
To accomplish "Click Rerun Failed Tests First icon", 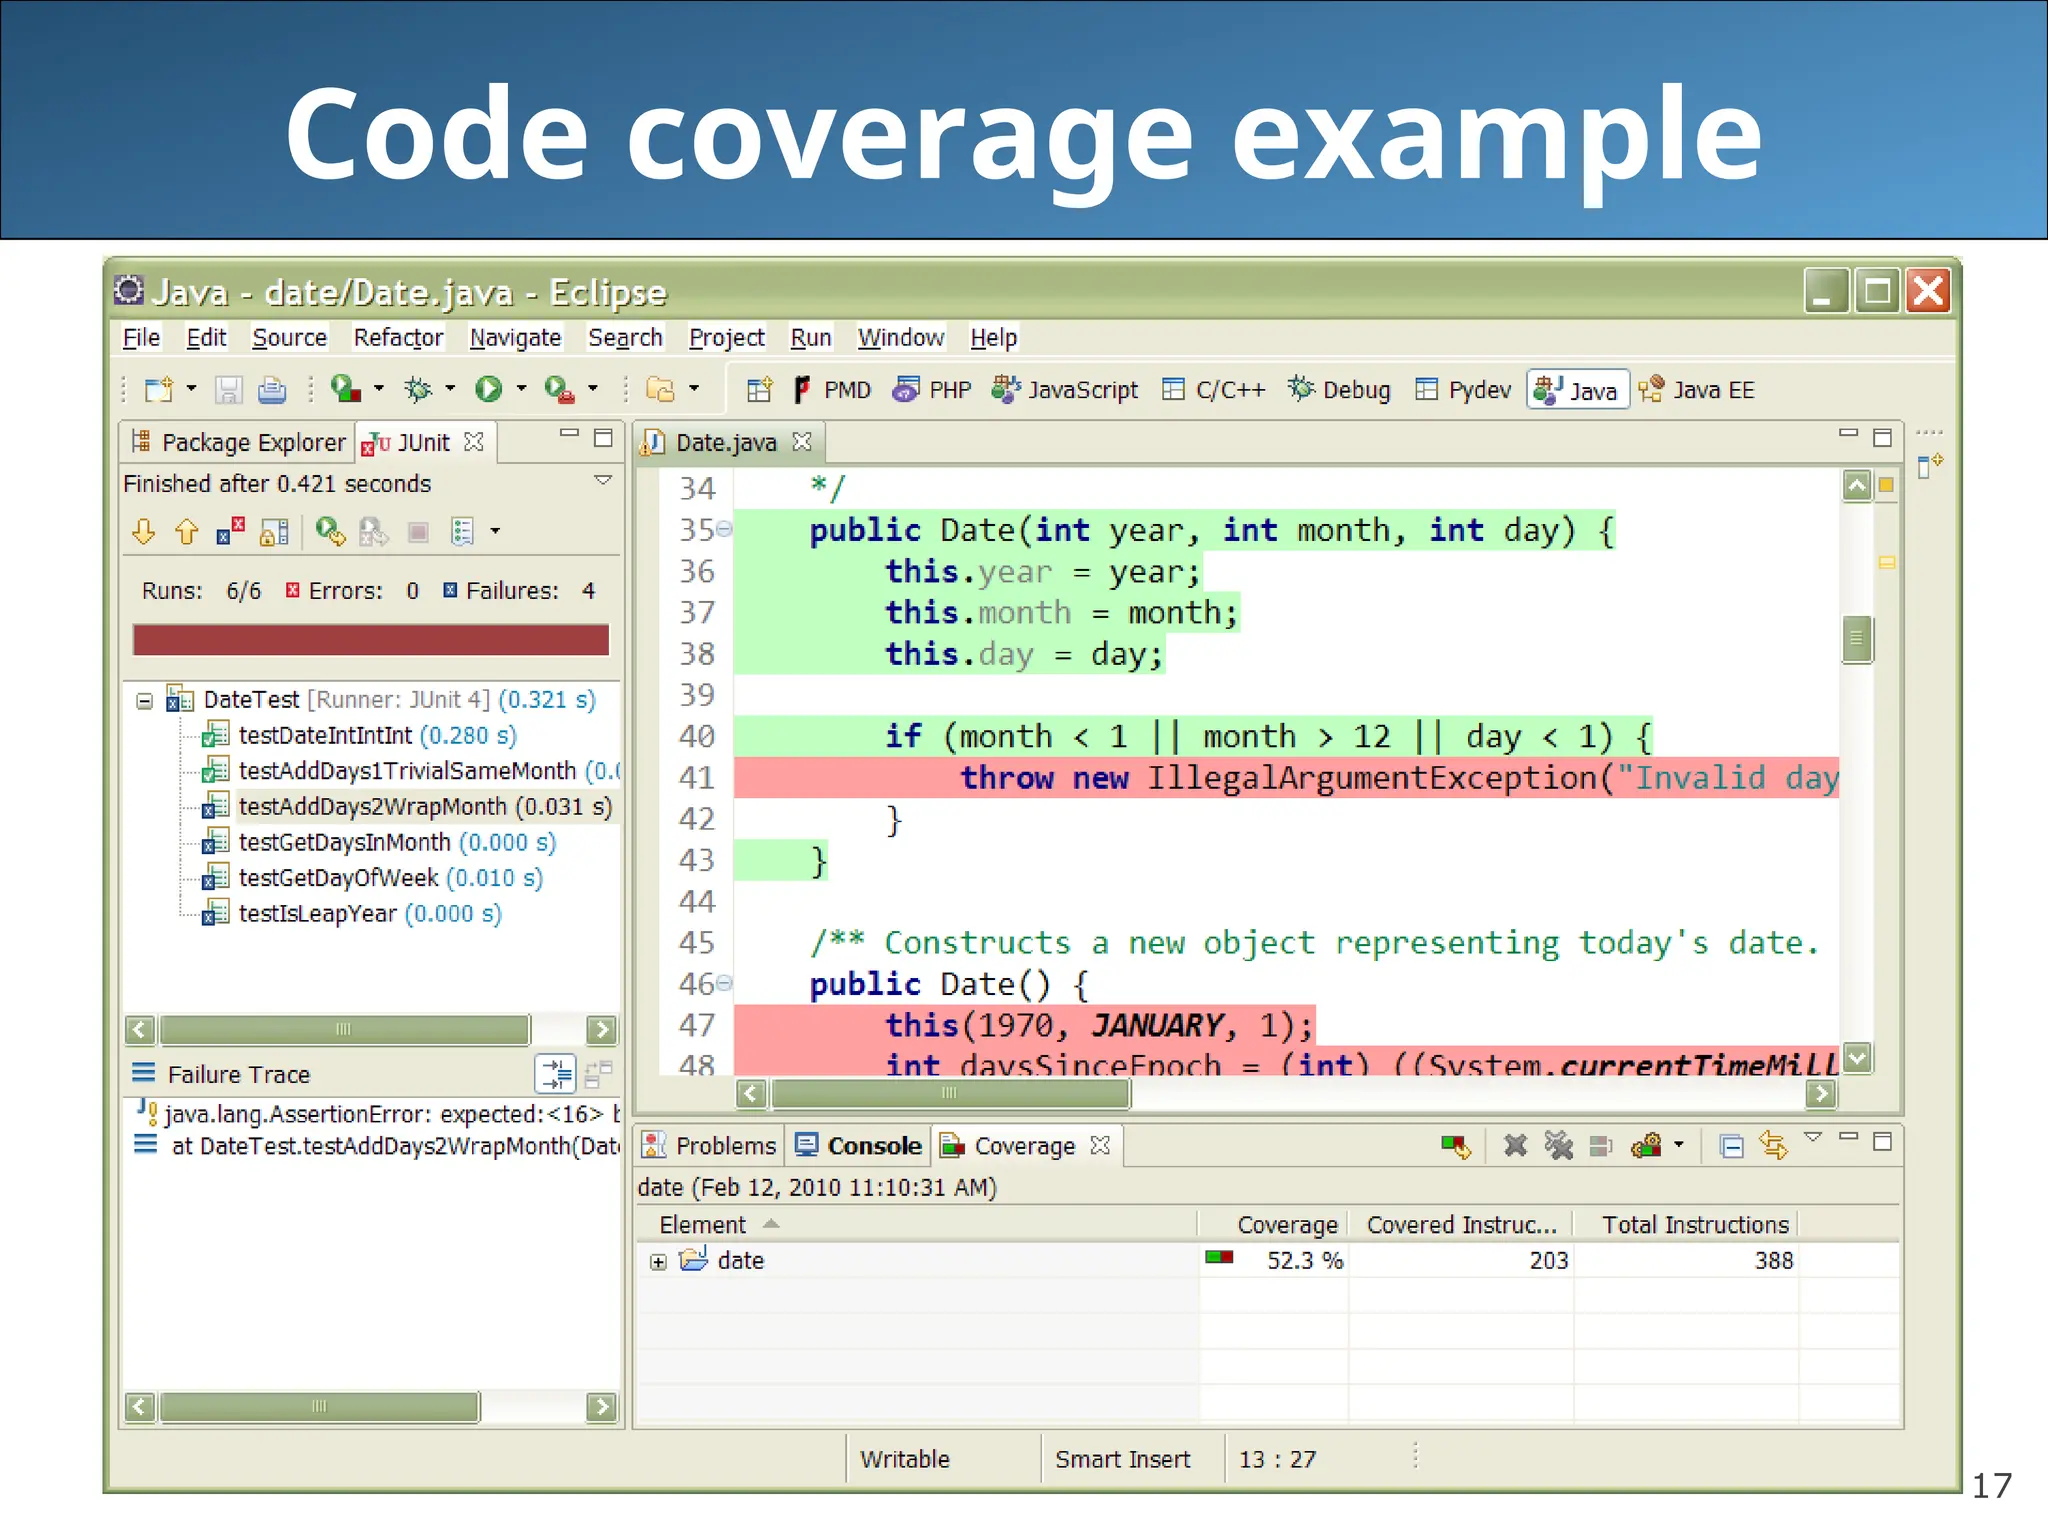I will pos(373,532).
